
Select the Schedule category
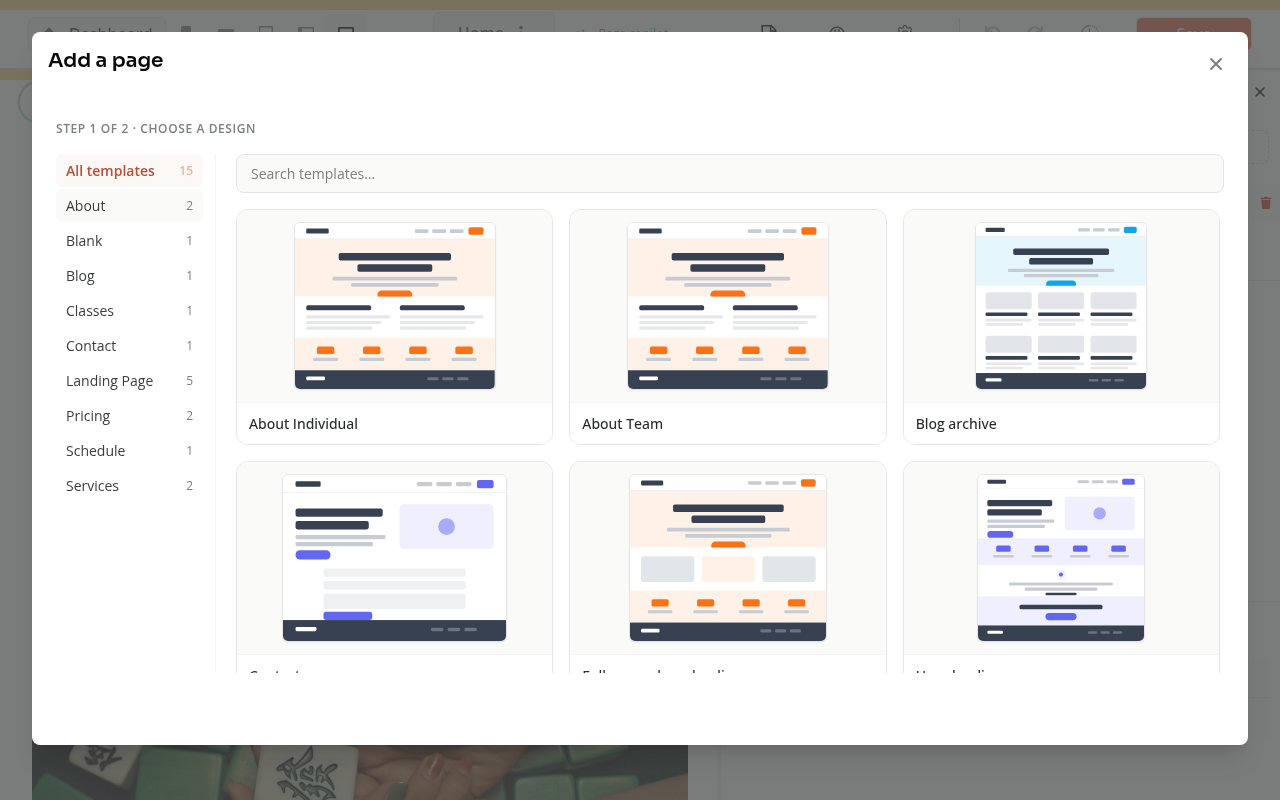129,451
